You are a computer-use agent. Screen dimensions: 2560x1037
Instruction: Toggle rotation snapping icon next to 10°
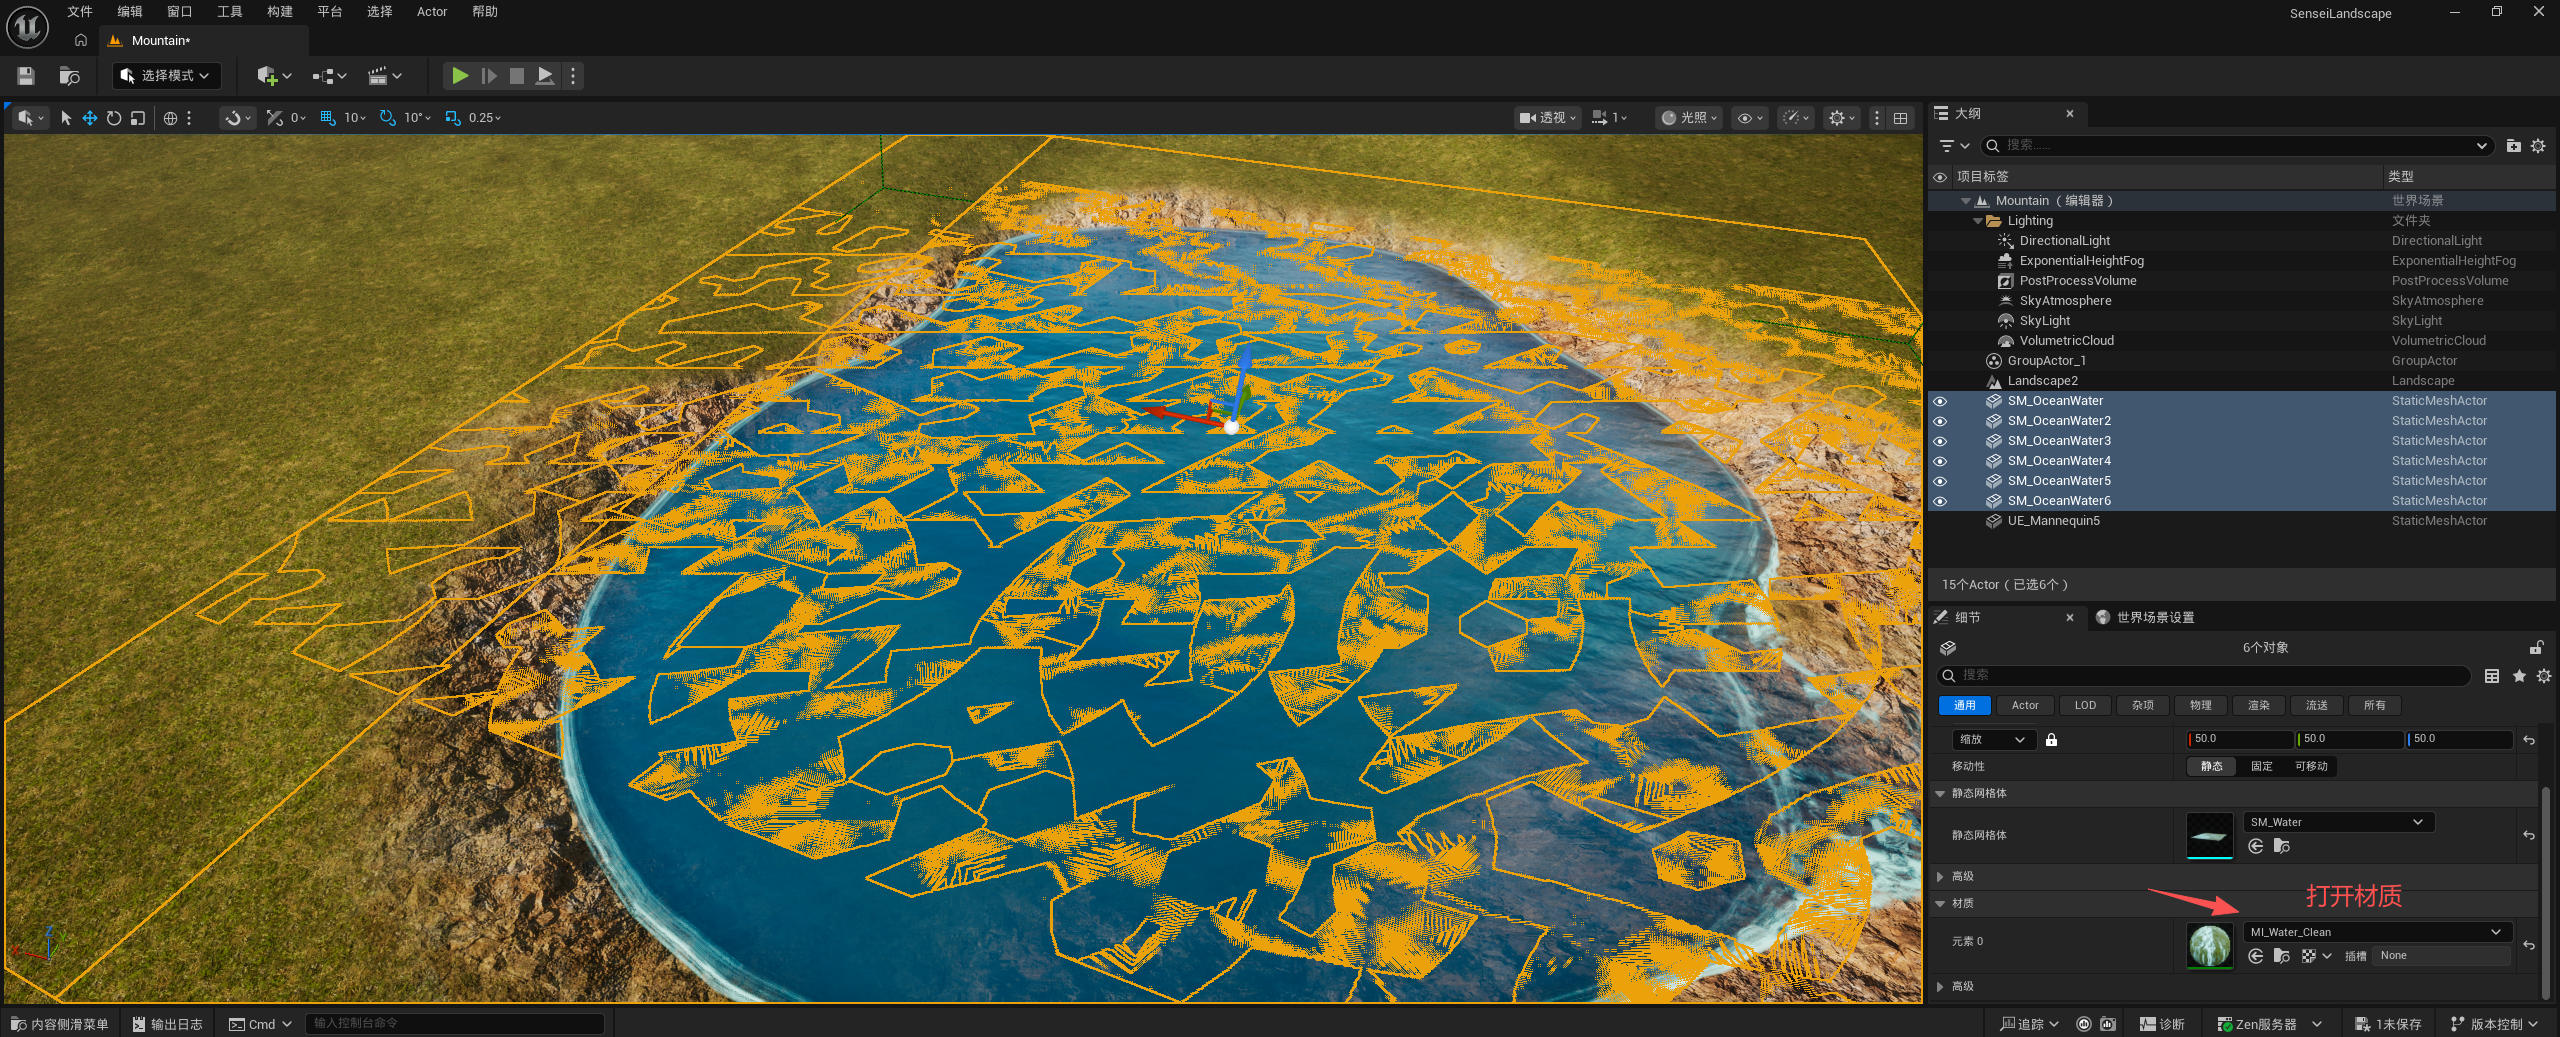pos(388,118)
